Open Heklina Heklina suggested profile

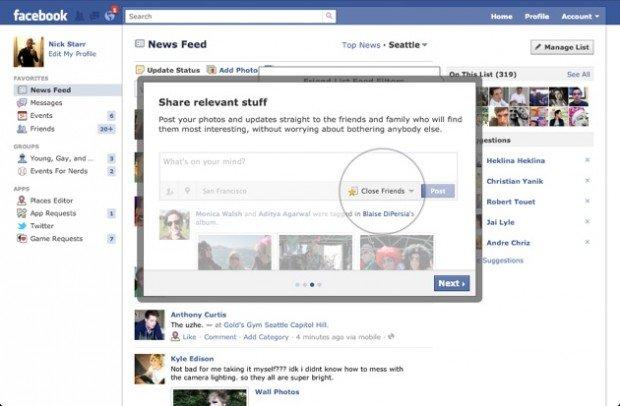[x=515, y=161]
